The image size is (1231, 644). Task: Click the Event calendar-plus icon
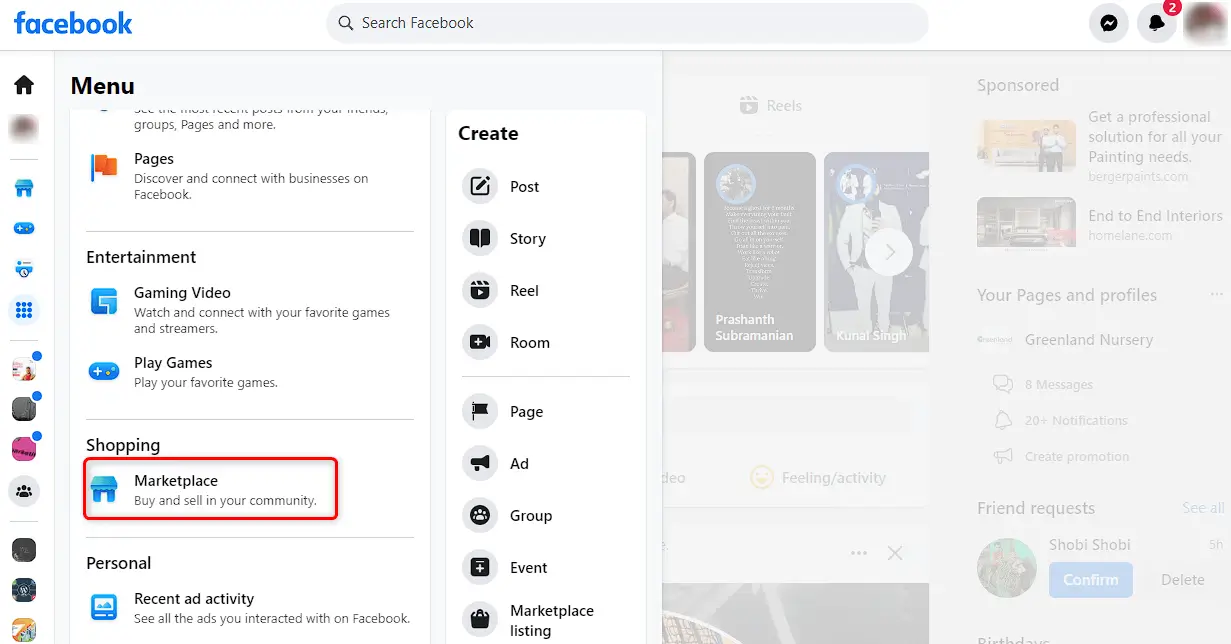[480, 567]
